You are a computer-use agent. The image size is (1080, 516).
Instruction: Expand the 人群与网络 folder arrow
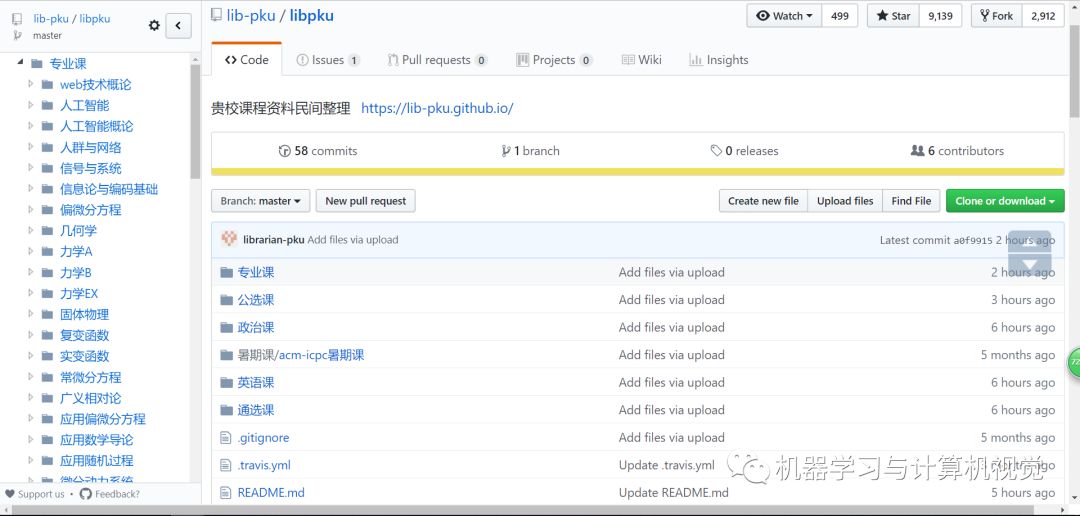(30, 147)
